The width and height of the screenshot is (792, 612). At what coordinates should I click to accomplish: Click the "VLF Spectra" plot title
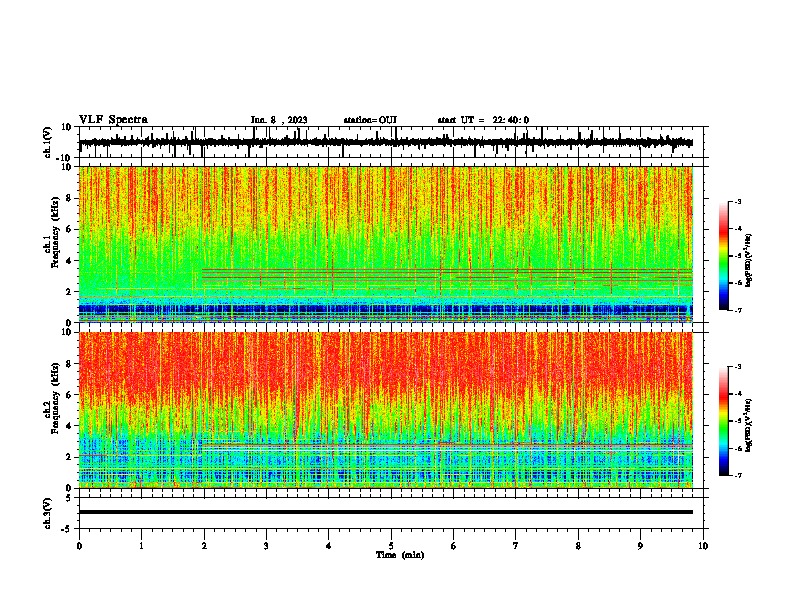(113, 120)
